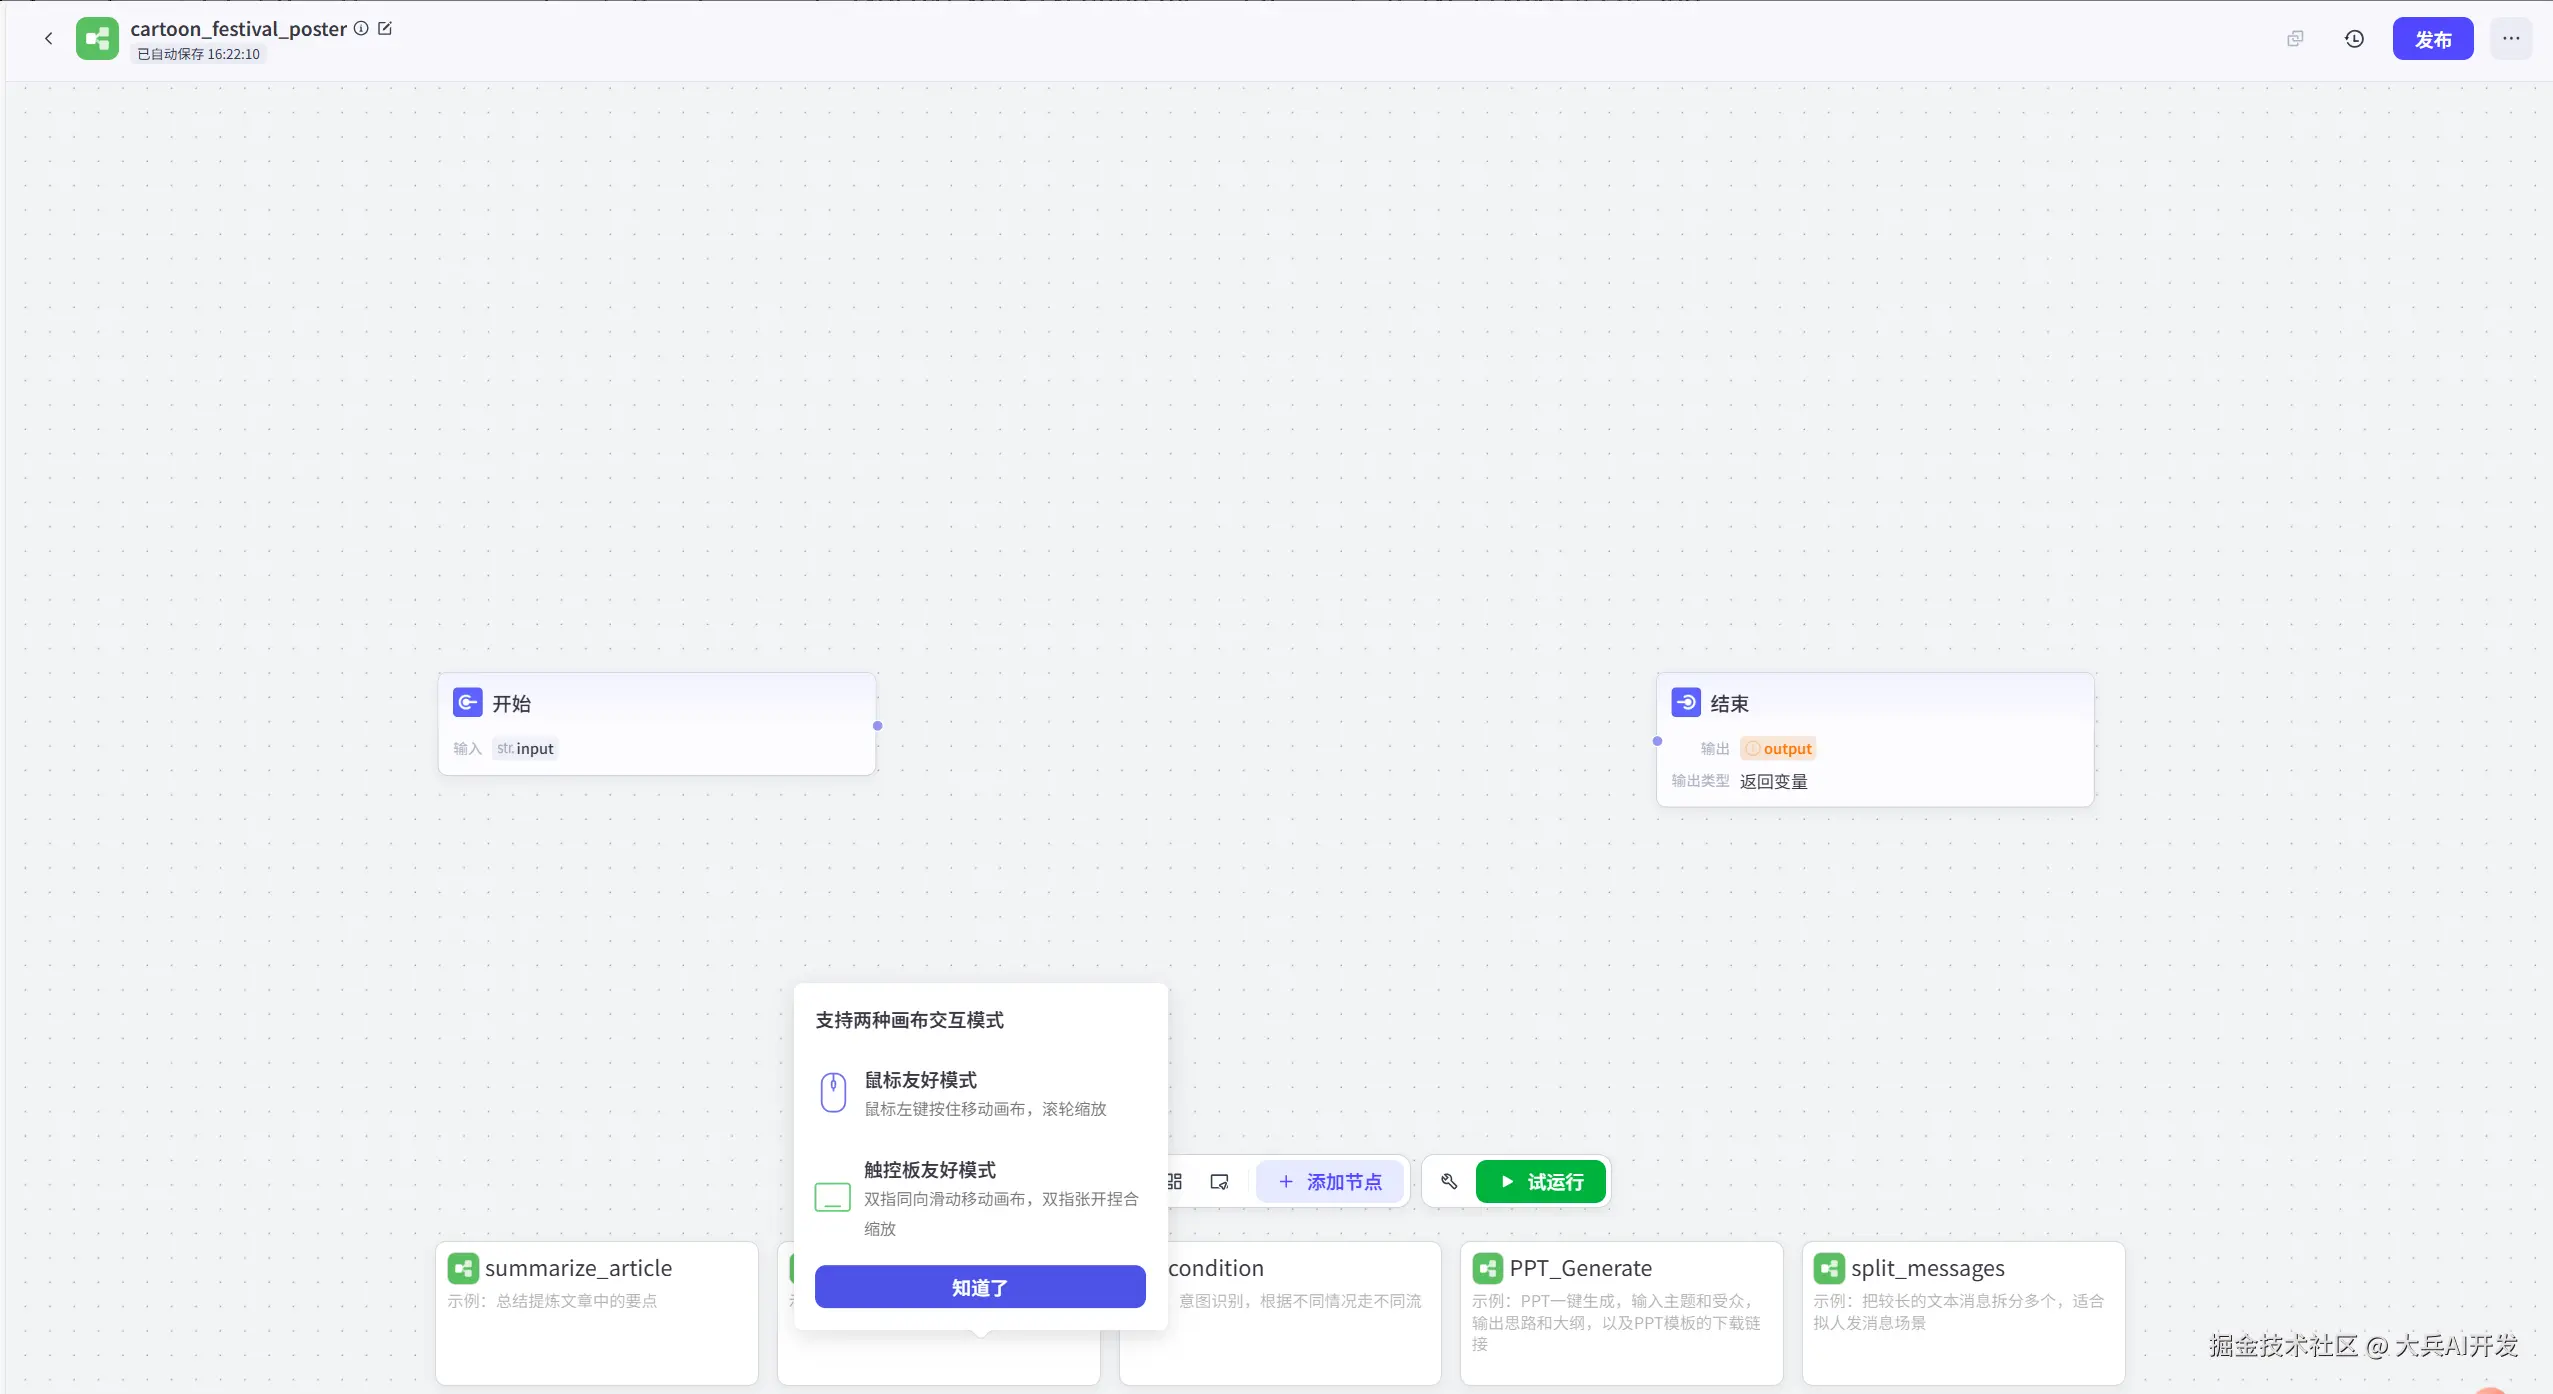Open the version history clock icon
The height and width of the screenshot is (1394, 2553).
(x=2354, y=39)
